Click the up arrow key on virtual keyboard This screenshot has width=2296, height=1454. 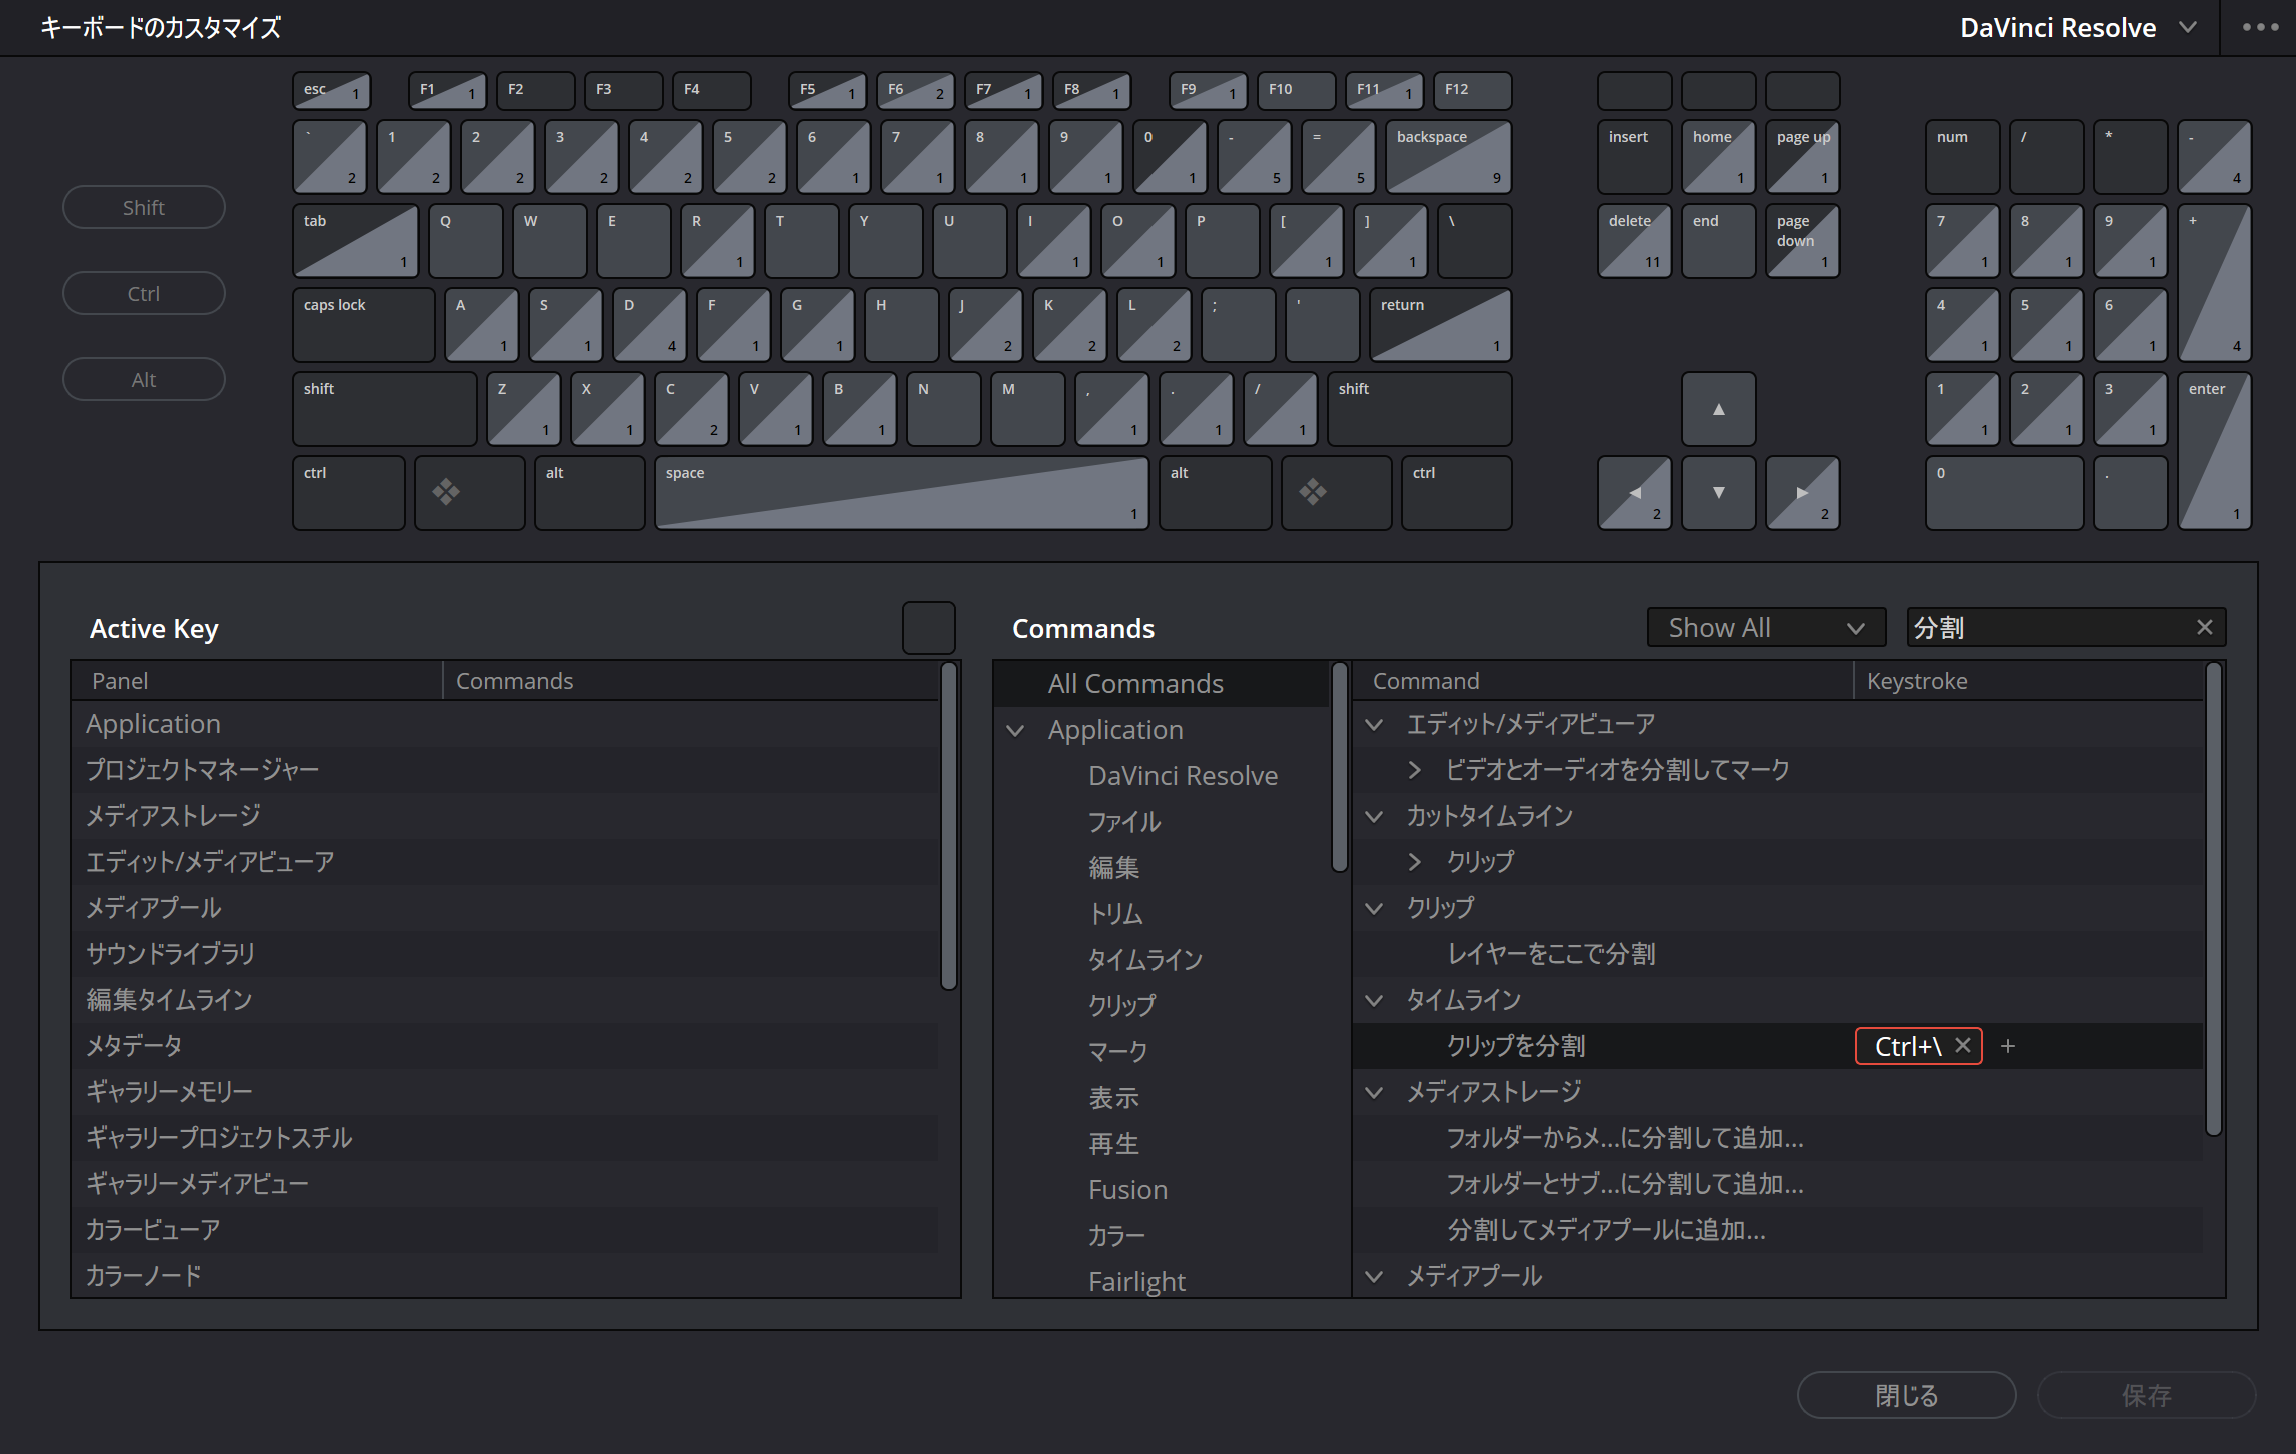[x=1718, y=409]
